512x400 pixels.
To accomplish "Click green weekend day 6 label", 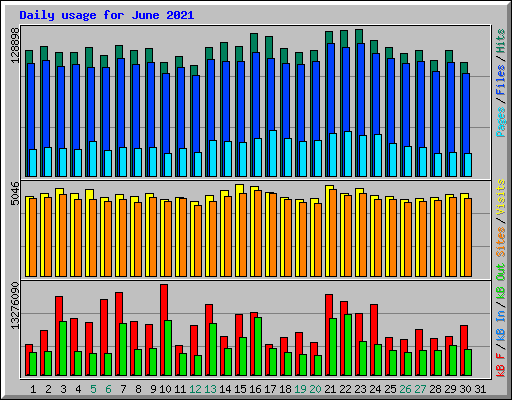I will [x=108, y=389].
